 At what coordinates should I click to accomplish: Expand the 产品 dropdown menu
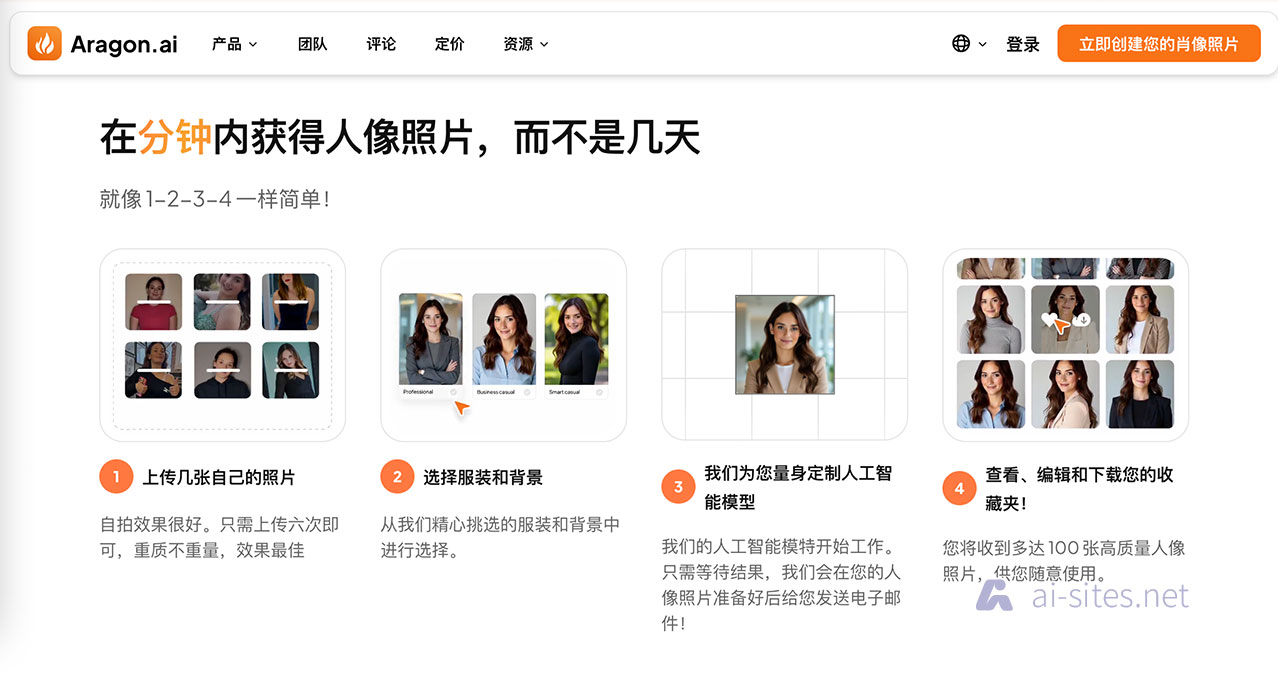234,44
